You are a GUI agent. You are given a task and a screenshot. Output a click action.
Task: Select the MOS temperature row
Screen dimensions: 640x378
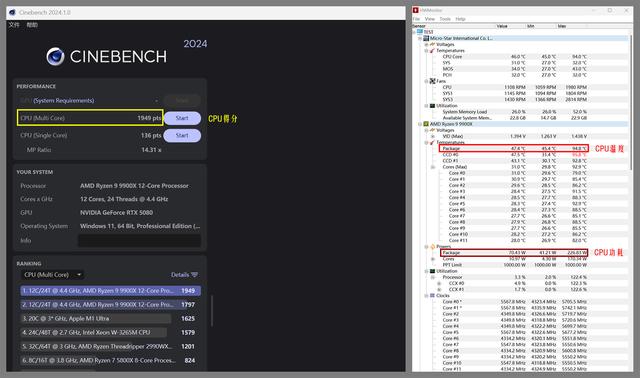pos(535,69)
